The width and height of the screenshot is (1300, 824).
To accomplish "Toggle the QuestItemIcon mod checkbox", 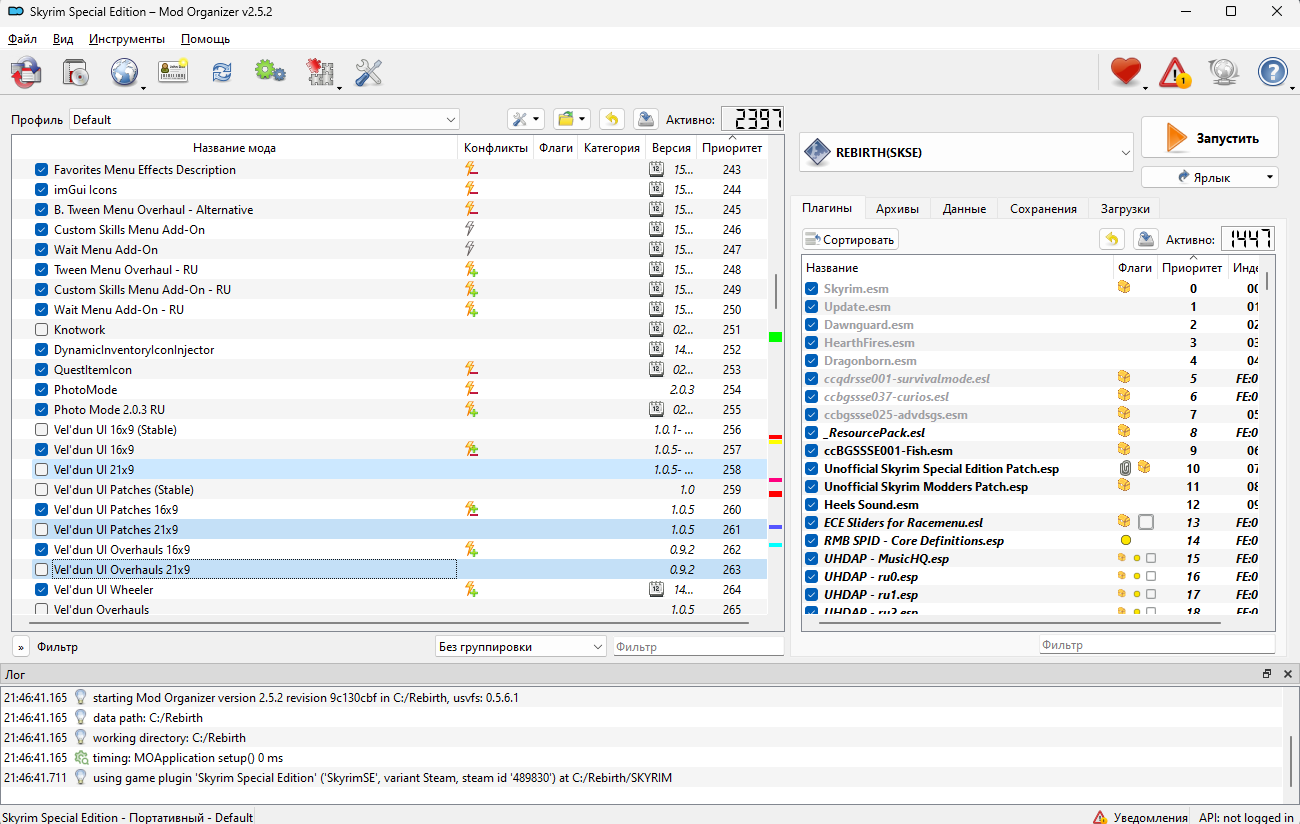I will [x=41, y=370].
